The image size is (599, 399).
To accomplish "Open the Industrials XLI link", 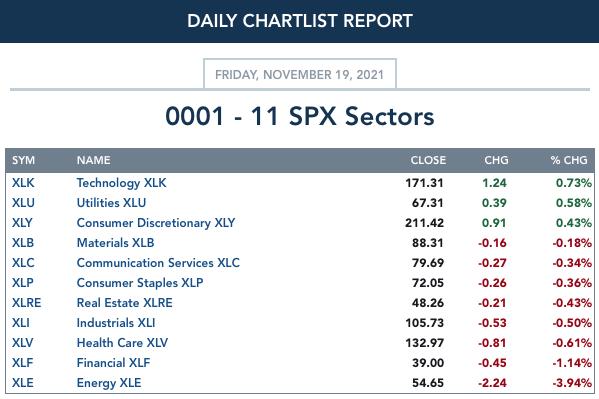I will point(116,323).
